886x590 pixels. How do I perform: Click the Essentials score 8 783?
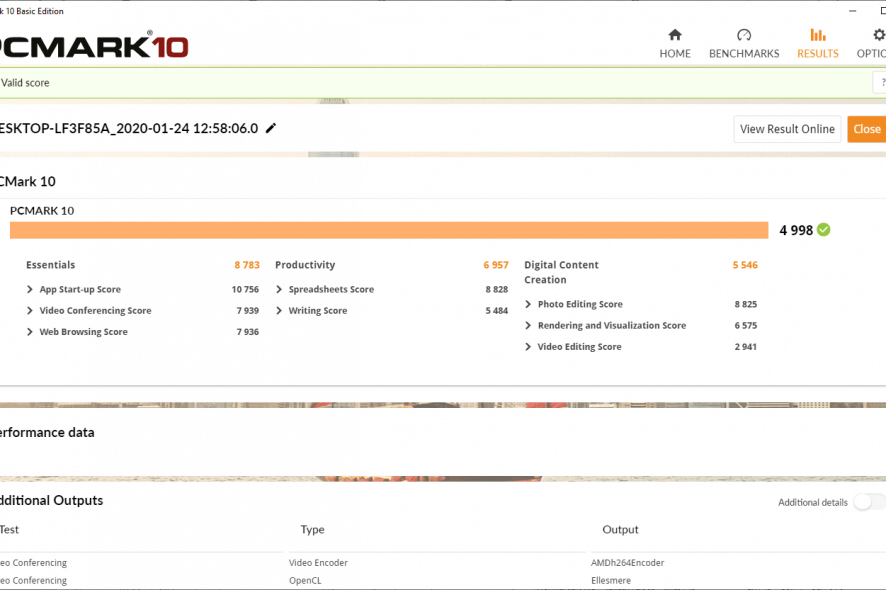pos(247,265)
